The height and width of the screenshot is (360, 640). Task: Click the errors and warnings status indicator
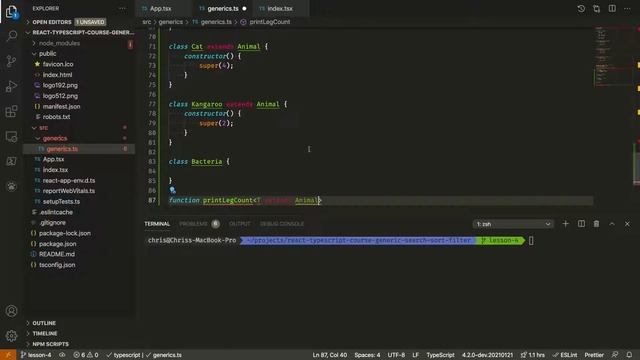point(86,355)
